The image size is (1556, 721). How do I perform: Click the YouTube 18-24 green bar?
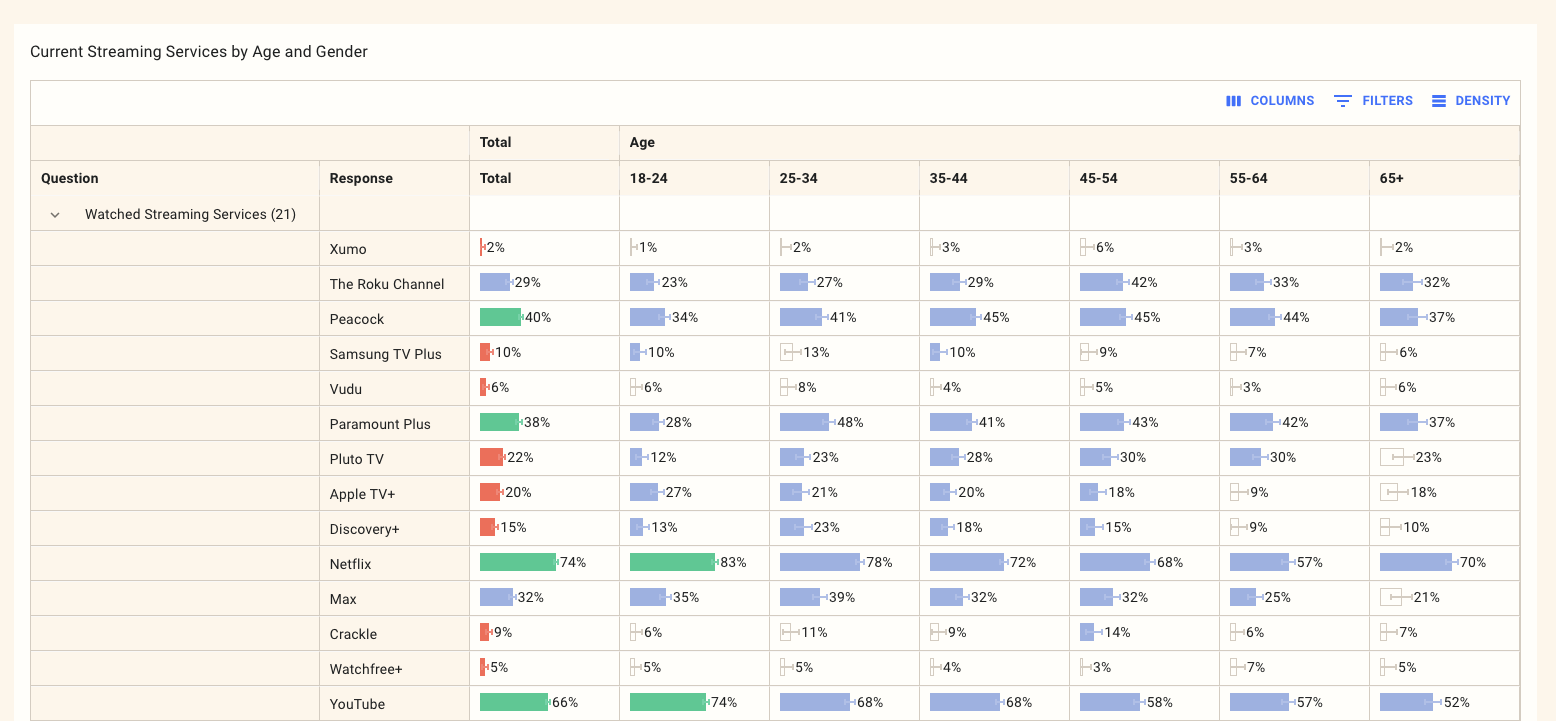click(667, 702)
